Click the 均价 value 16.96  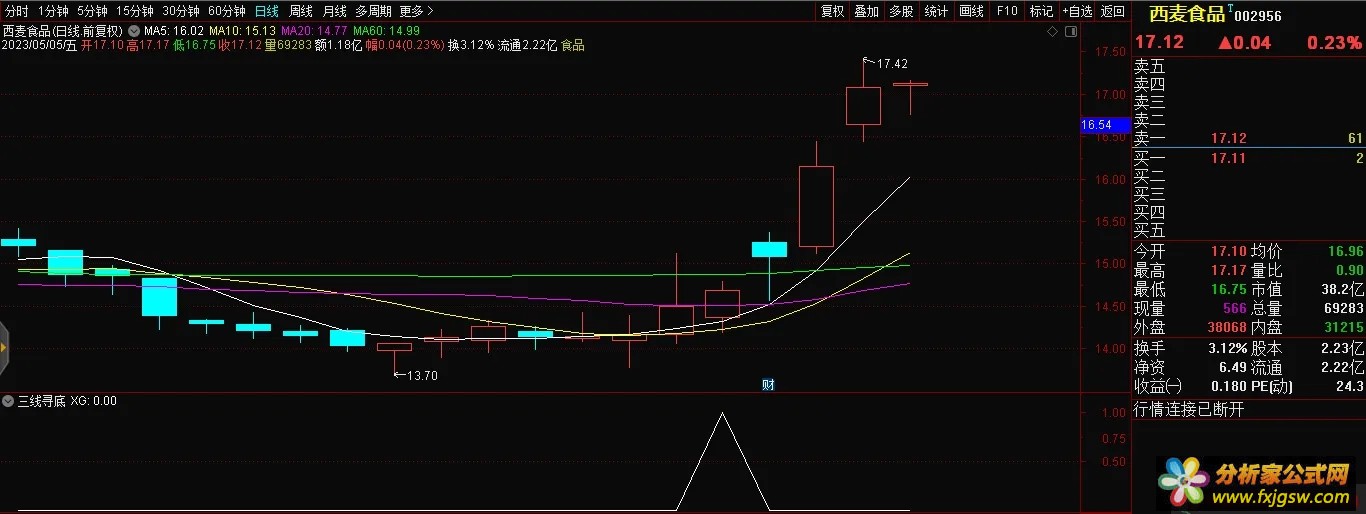pos(1346,252)
